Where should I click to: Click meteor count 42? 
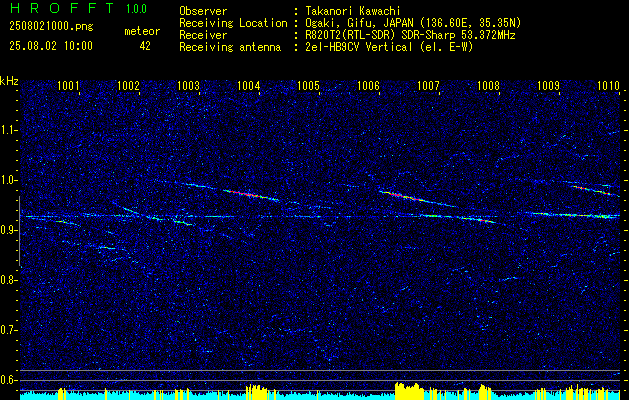point(145,46)
